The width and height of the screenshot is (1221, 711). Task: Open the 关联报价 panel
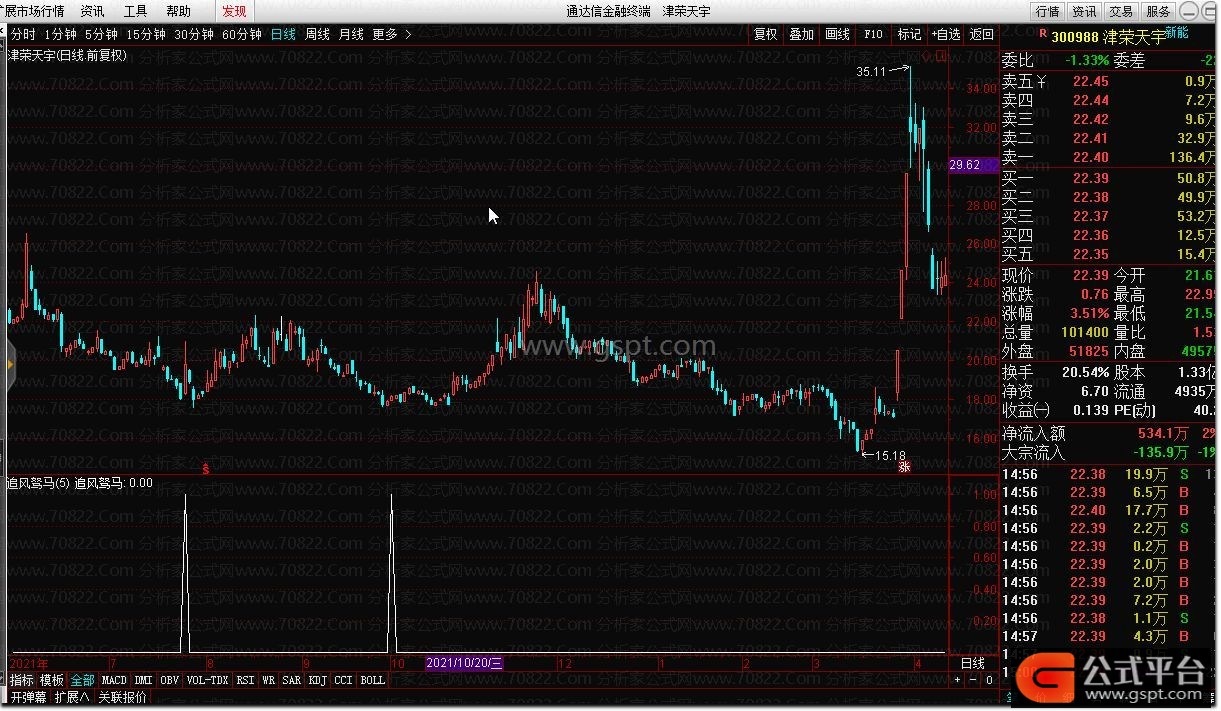coord(122,697)
